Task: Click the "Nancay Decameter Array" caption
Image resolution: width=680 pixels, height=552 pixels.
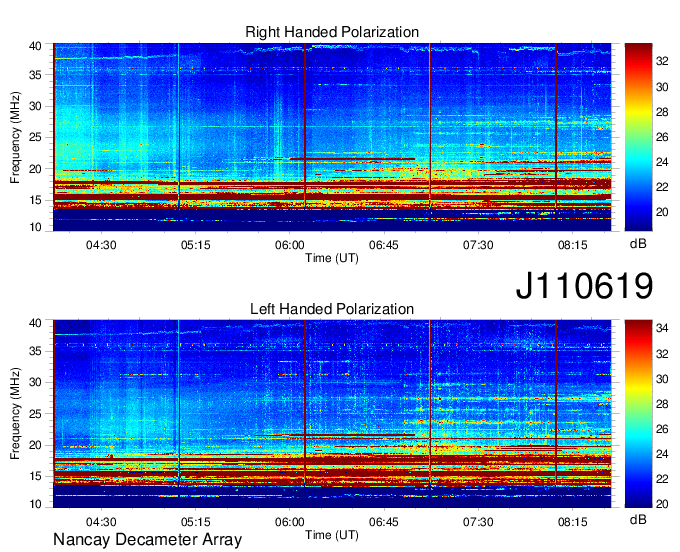Action: pyautogui.click(x=147, y=539)
